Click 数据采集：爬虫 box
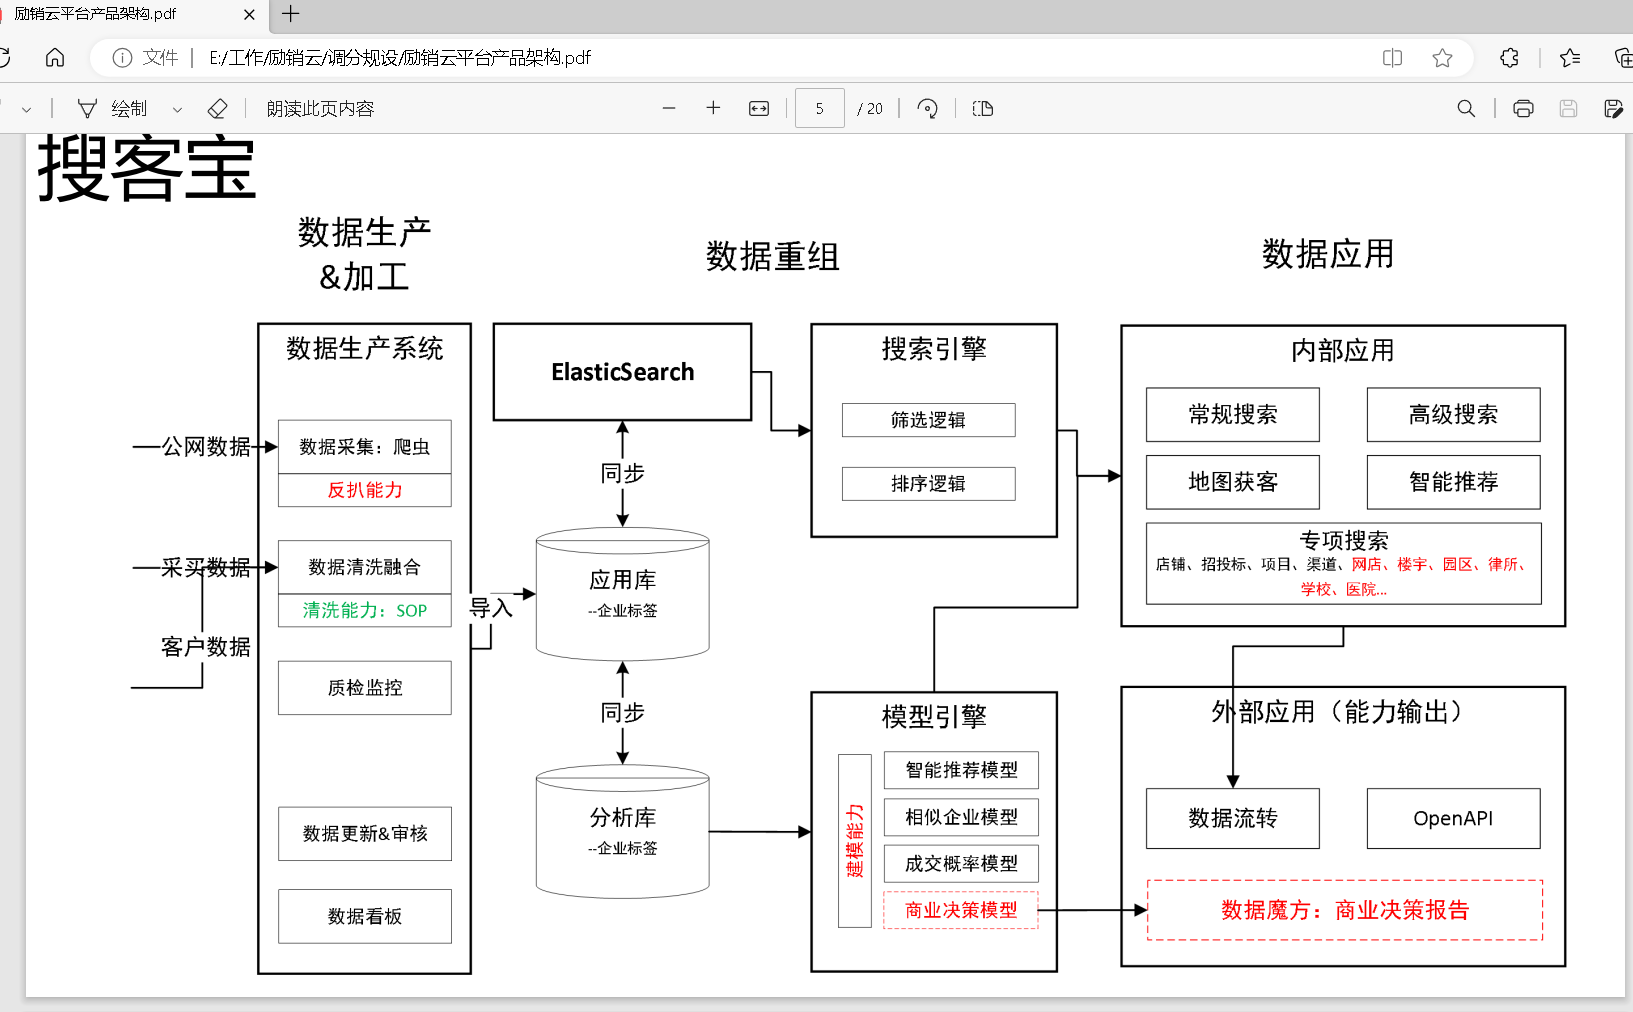The width and height of the screenshot is (1633, 1012). (365, 447)
